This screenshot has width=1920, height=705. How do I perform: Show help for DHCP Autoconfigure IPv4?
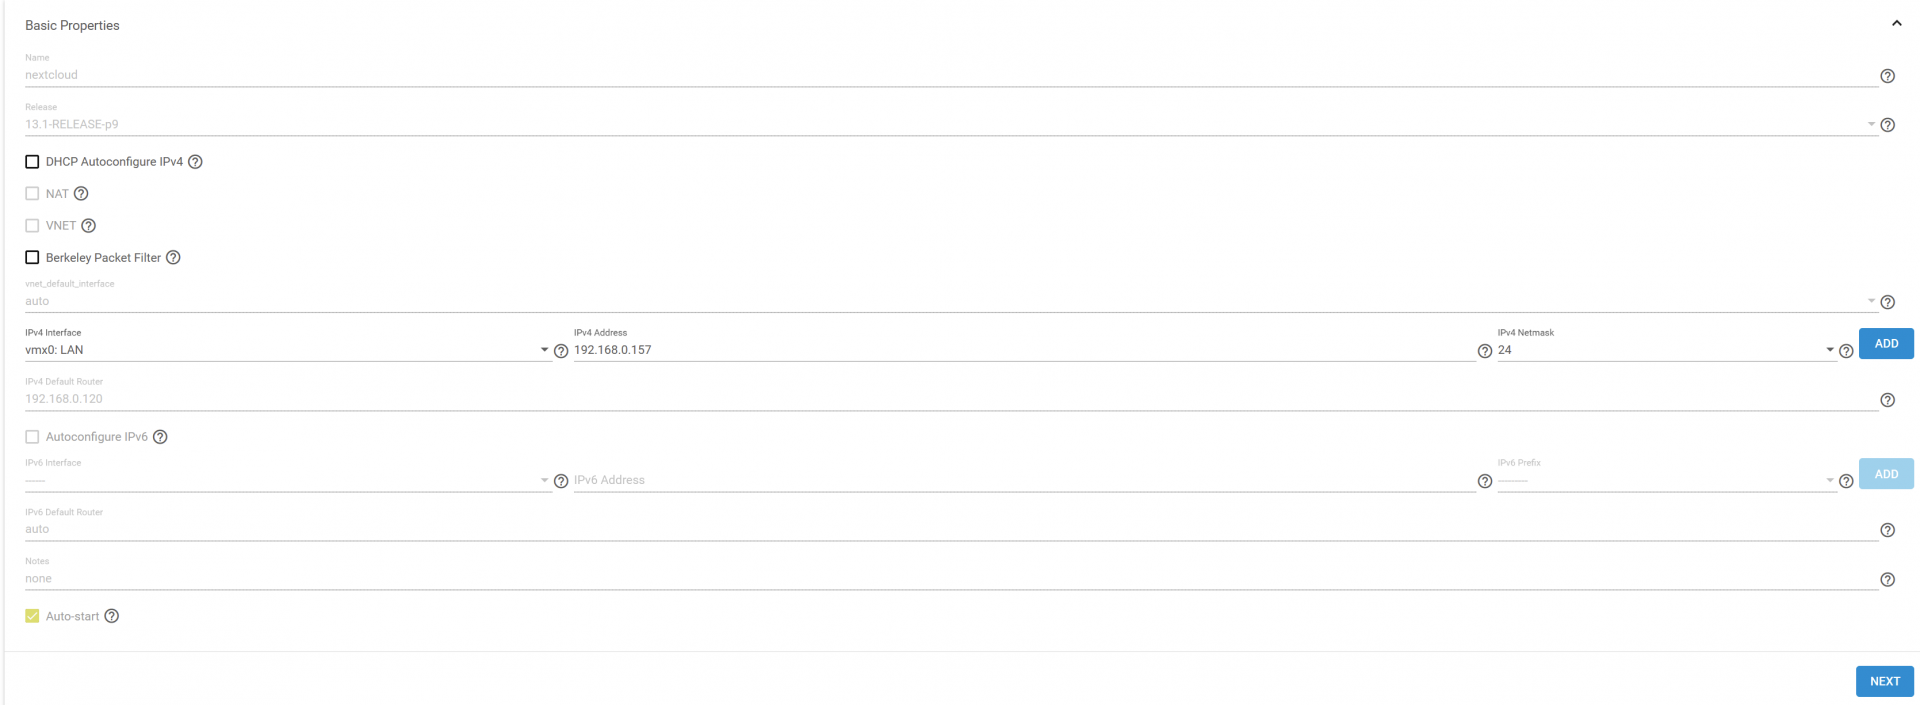(195, 162)
